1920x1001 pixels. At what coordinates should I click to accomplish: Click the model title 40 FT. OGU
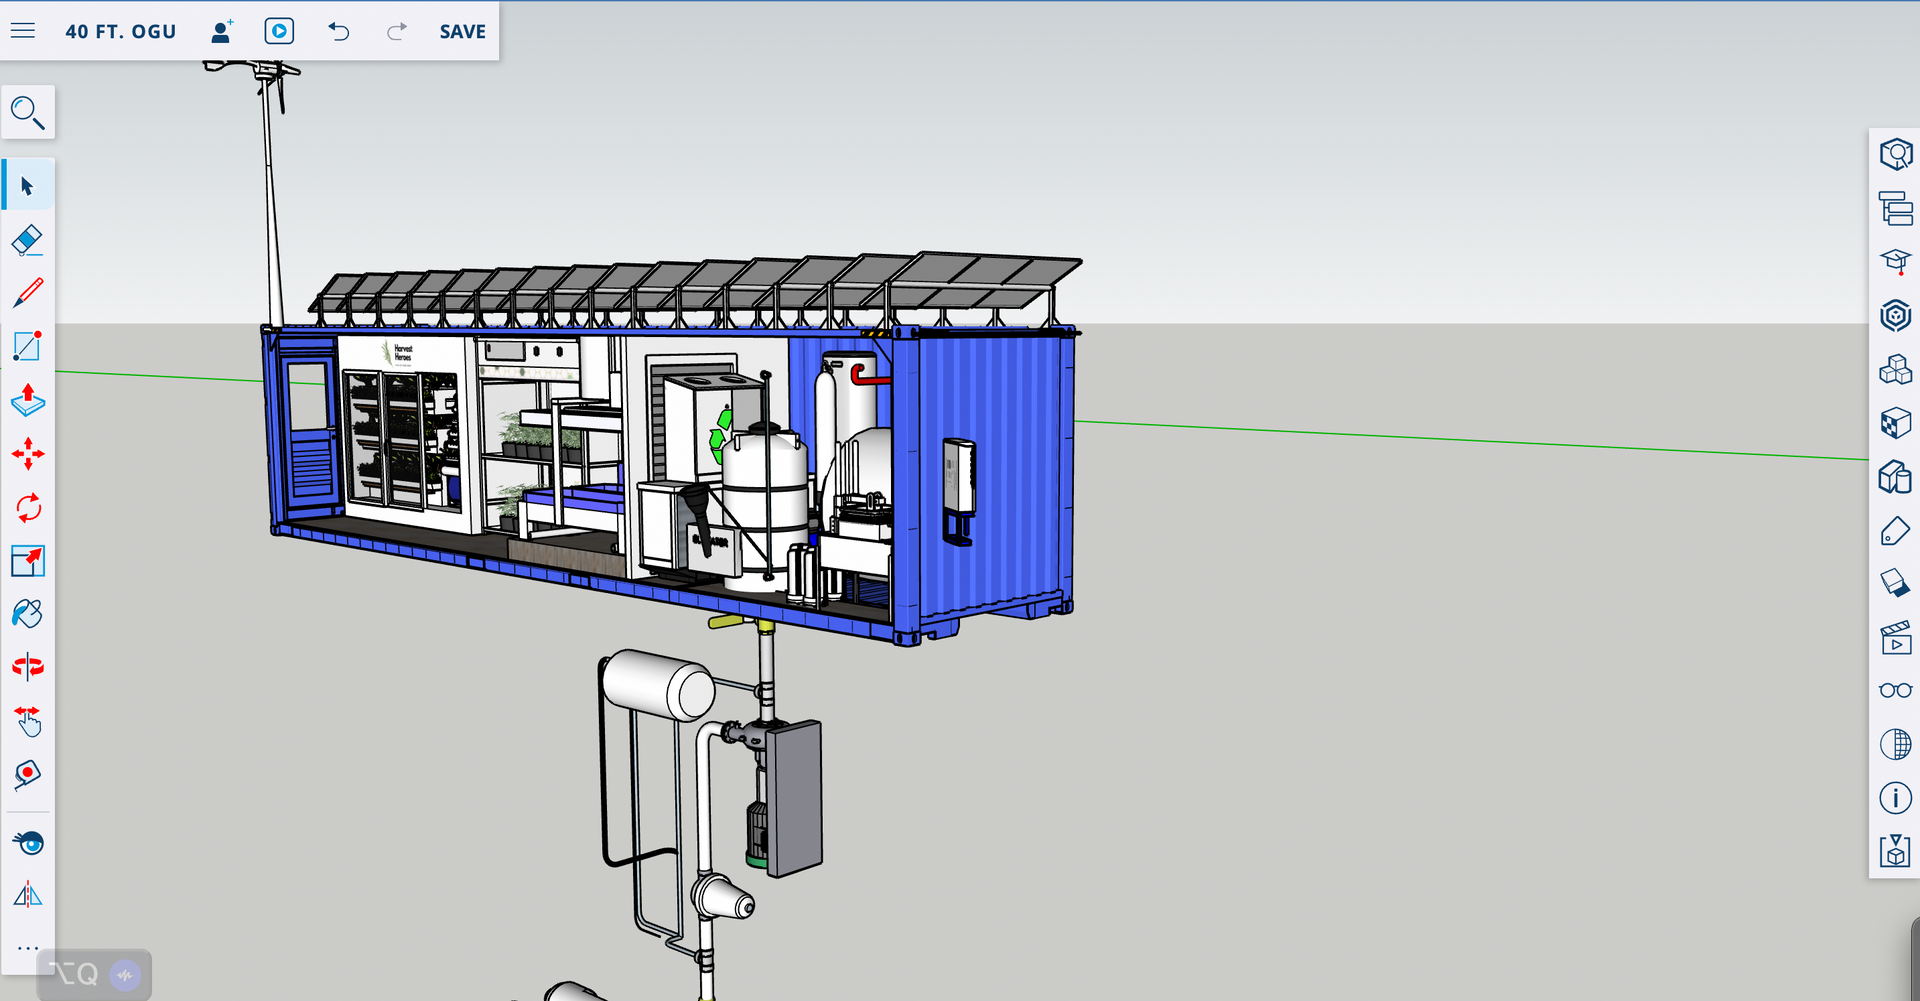click(121, 32)
